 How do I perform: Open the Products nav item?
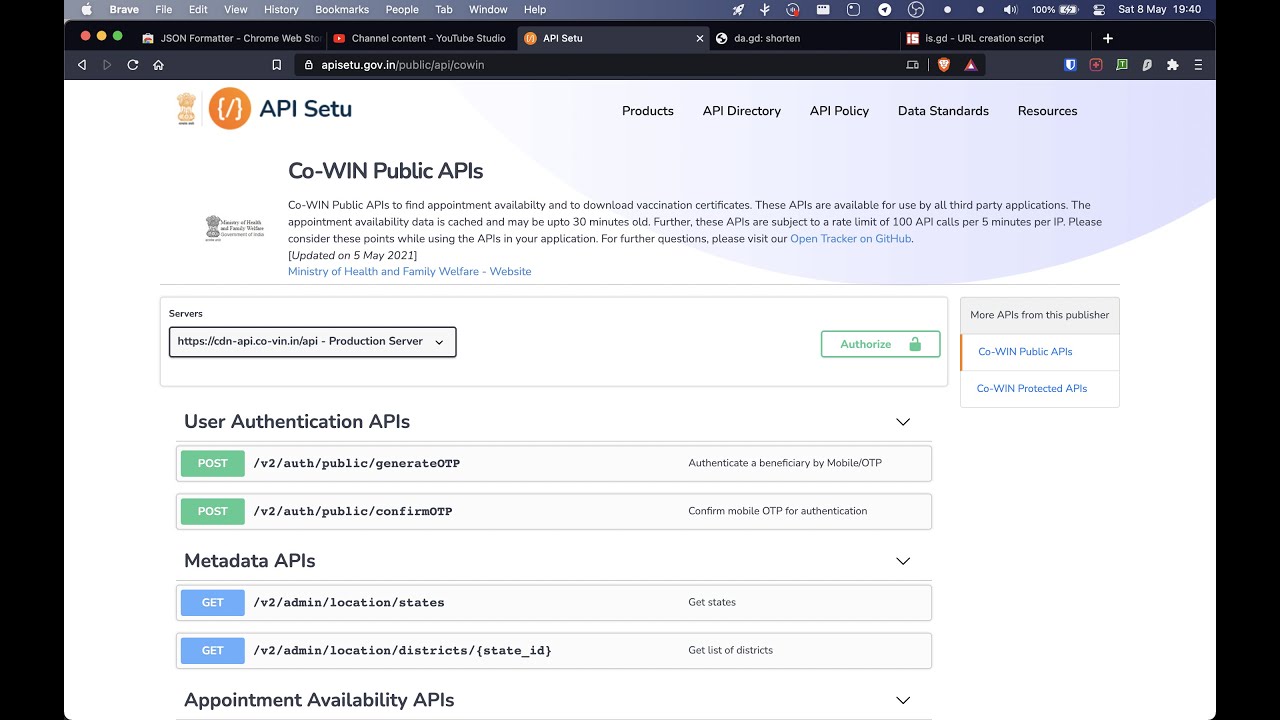648,111
